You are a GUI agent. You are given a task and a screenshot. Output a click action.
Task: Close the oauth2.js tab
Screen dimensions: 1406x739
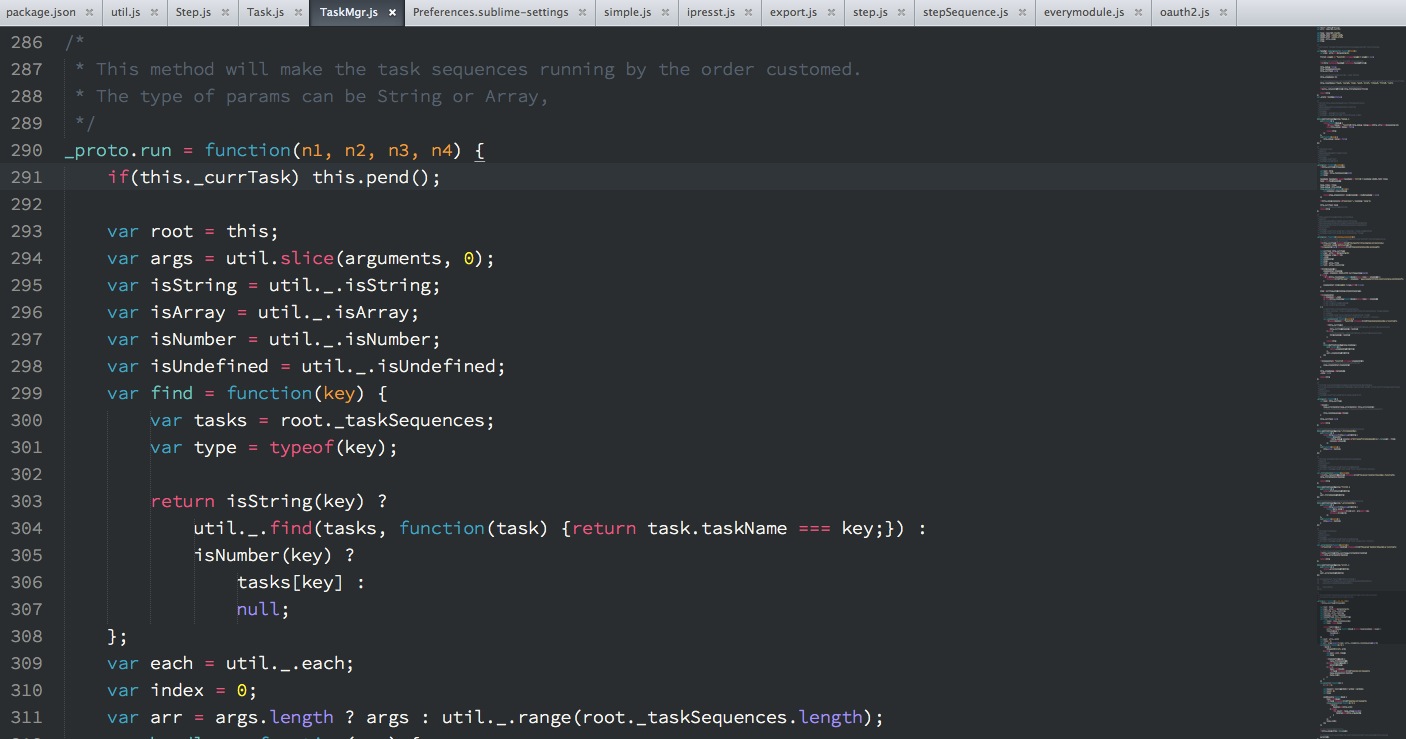pos(1222,13)
